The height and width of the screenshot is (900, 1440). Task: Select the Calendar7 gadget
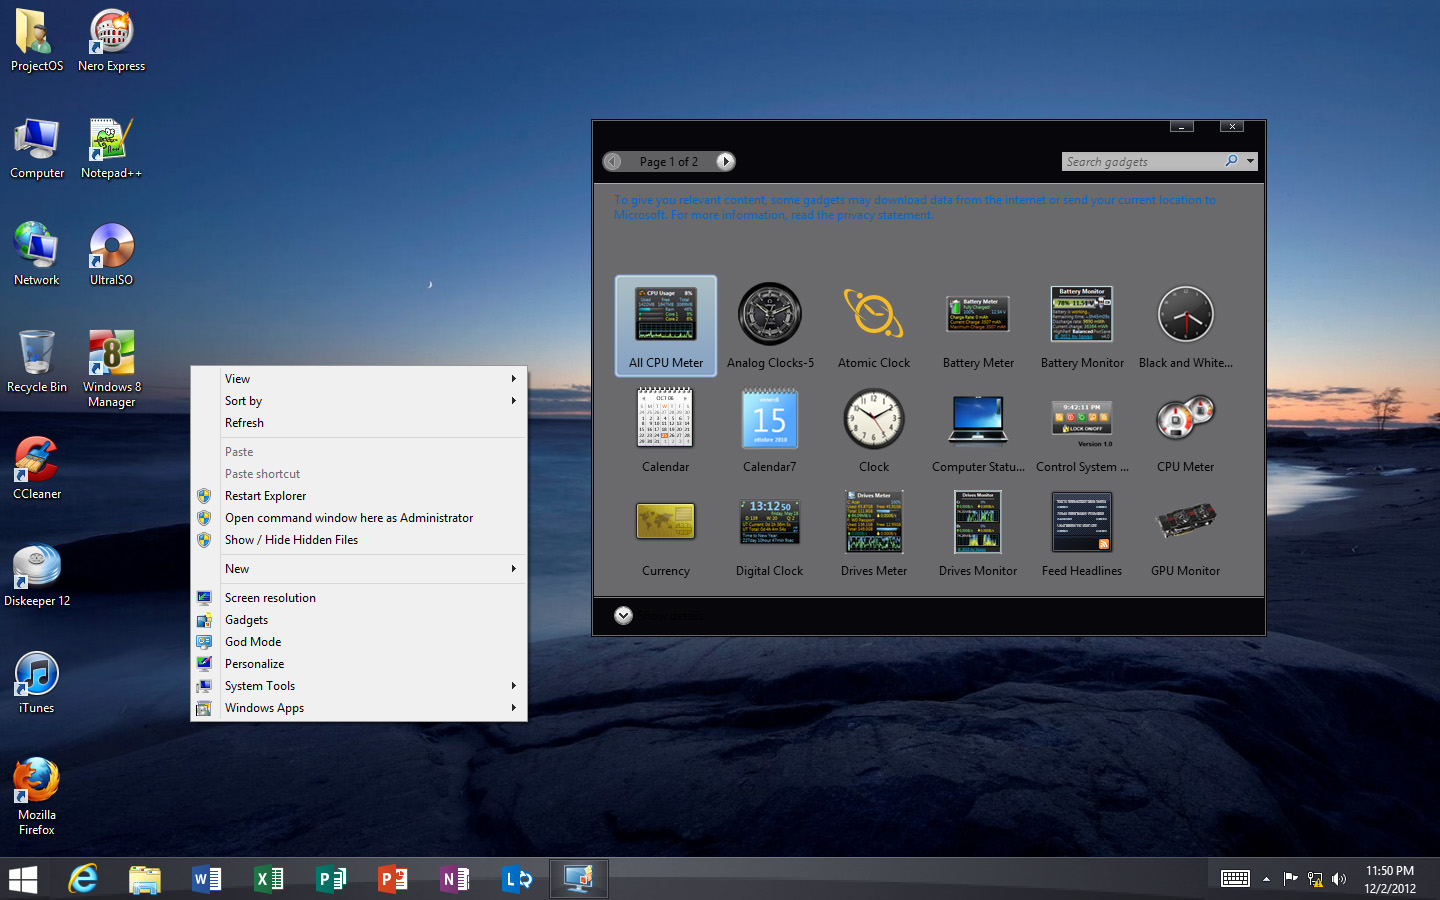pos(769,425)
